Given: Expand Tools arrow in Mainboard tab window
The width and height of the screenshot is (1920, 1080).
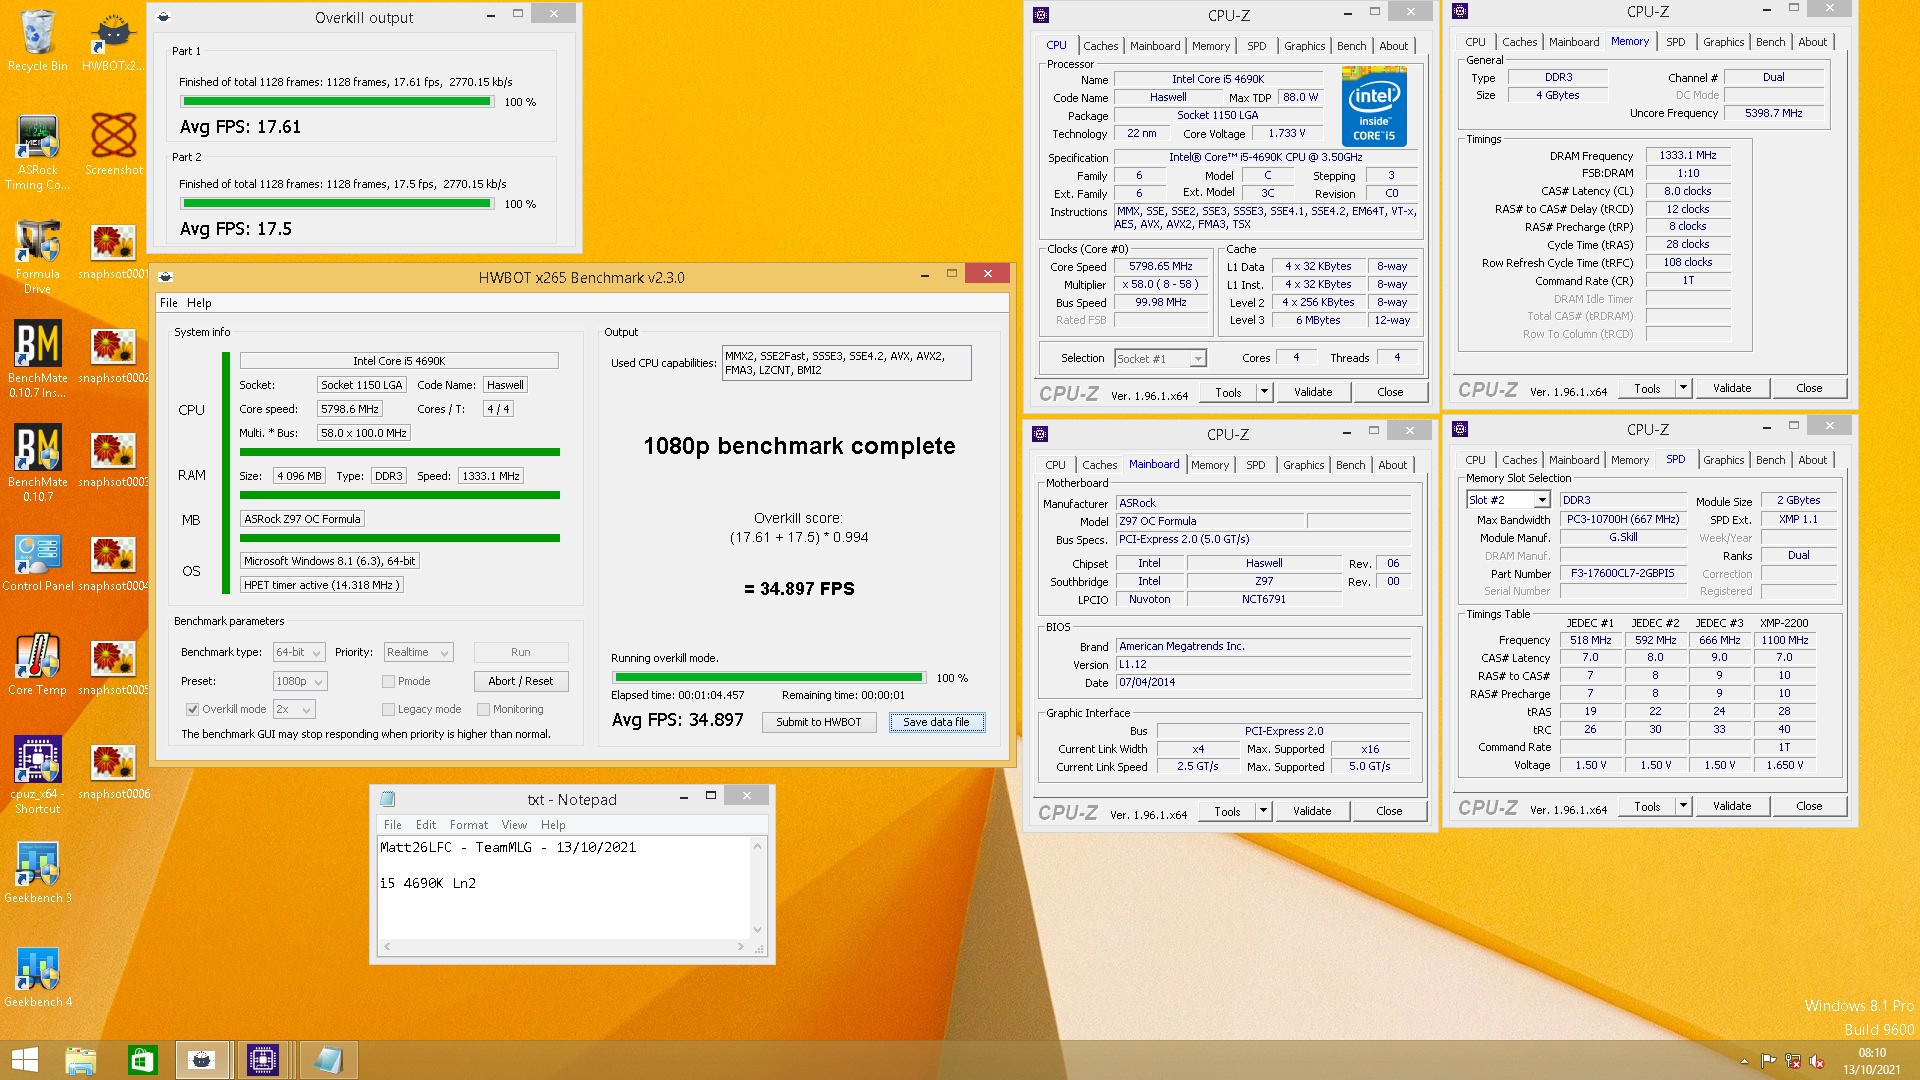Looking at the screenshot, I should pyautogui.click(x=1263, y=811).
